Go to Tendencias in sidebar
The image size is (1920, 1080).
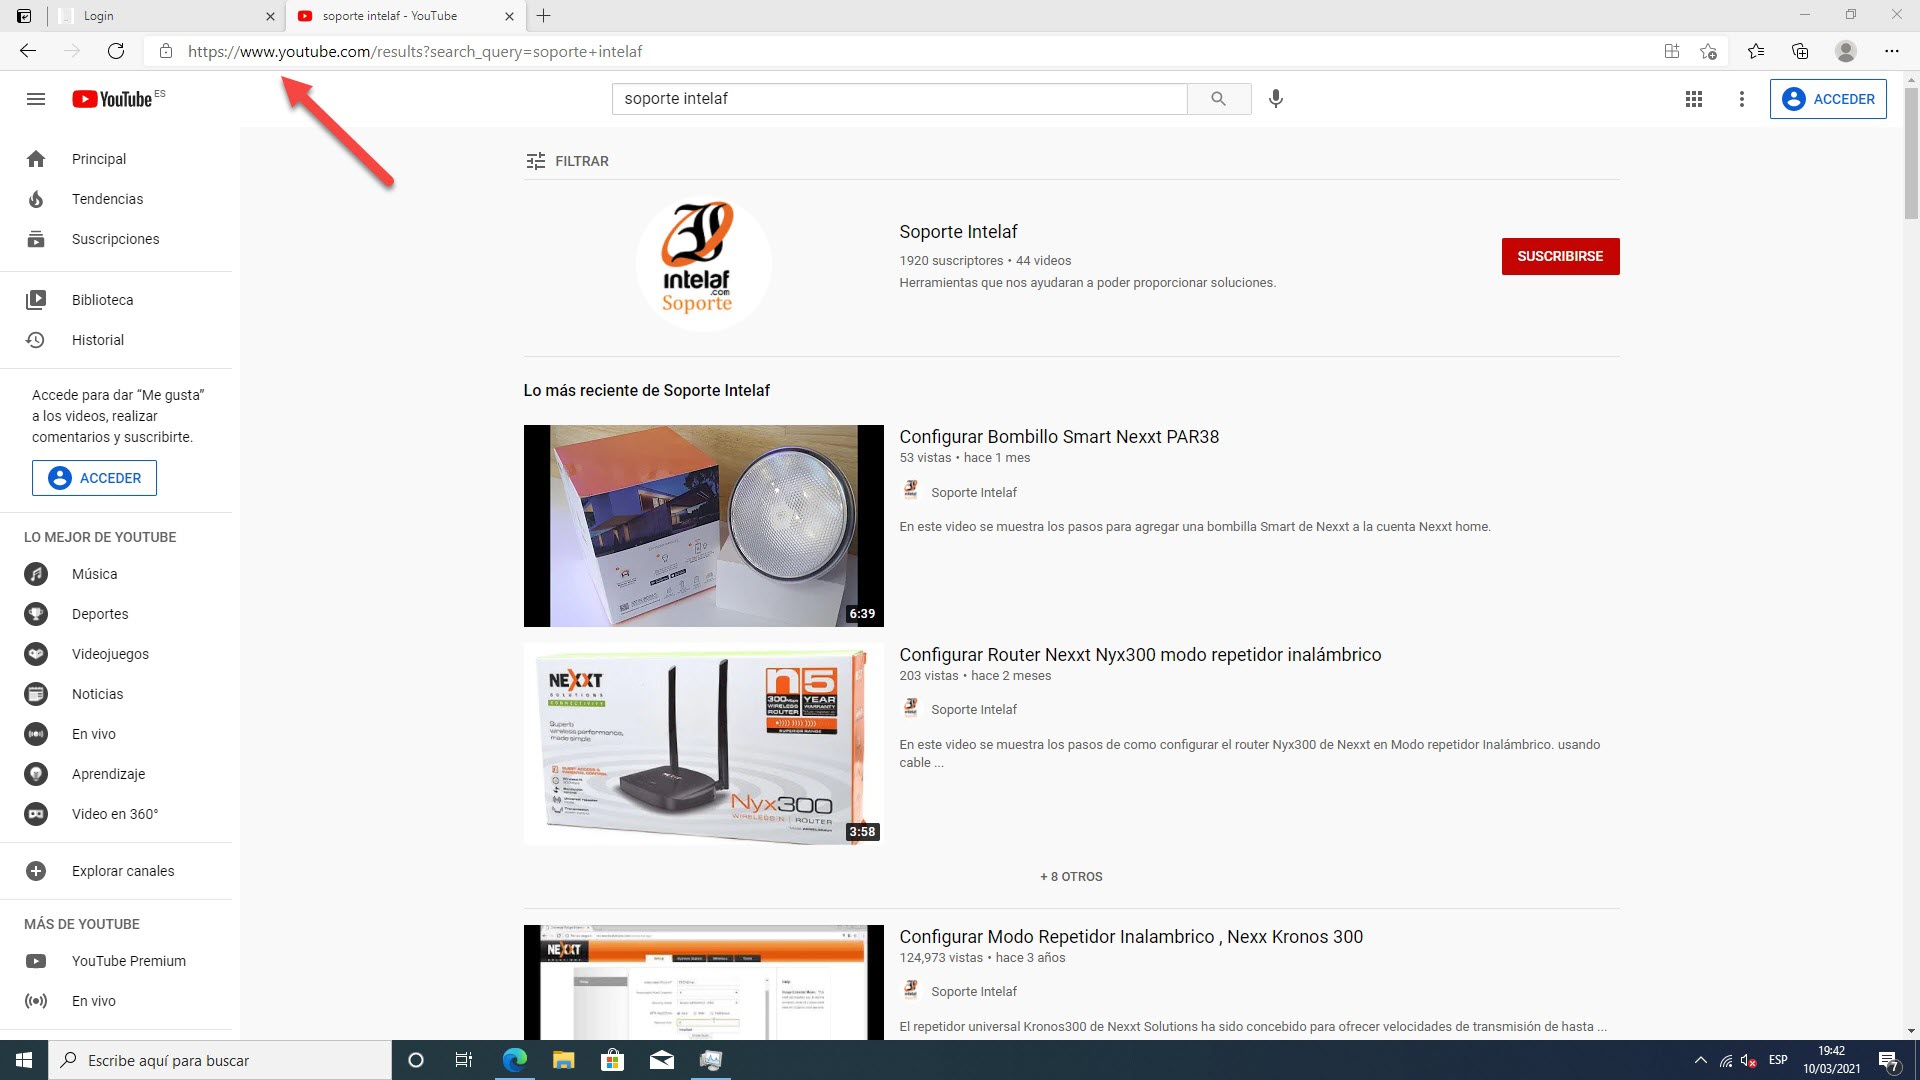coord(107,199)
